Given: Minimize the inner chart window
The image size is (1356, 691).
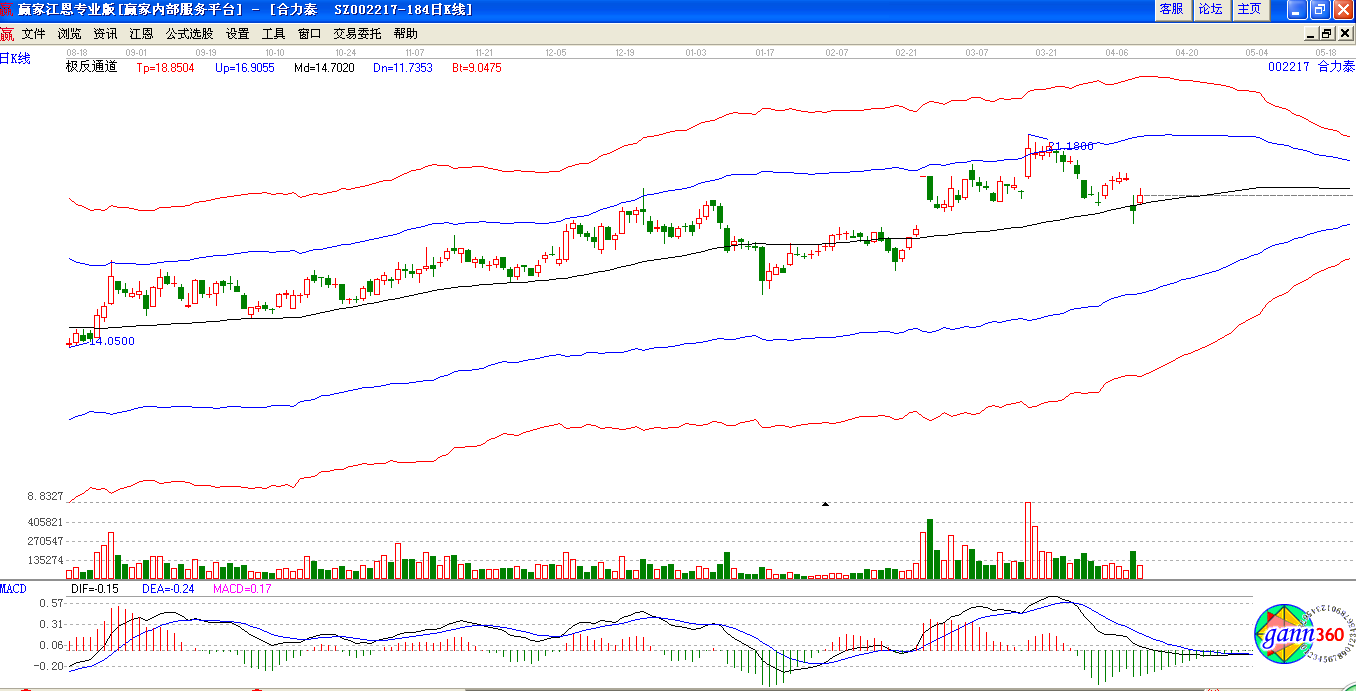Looking at the screenshot, I should [1313, 33].
